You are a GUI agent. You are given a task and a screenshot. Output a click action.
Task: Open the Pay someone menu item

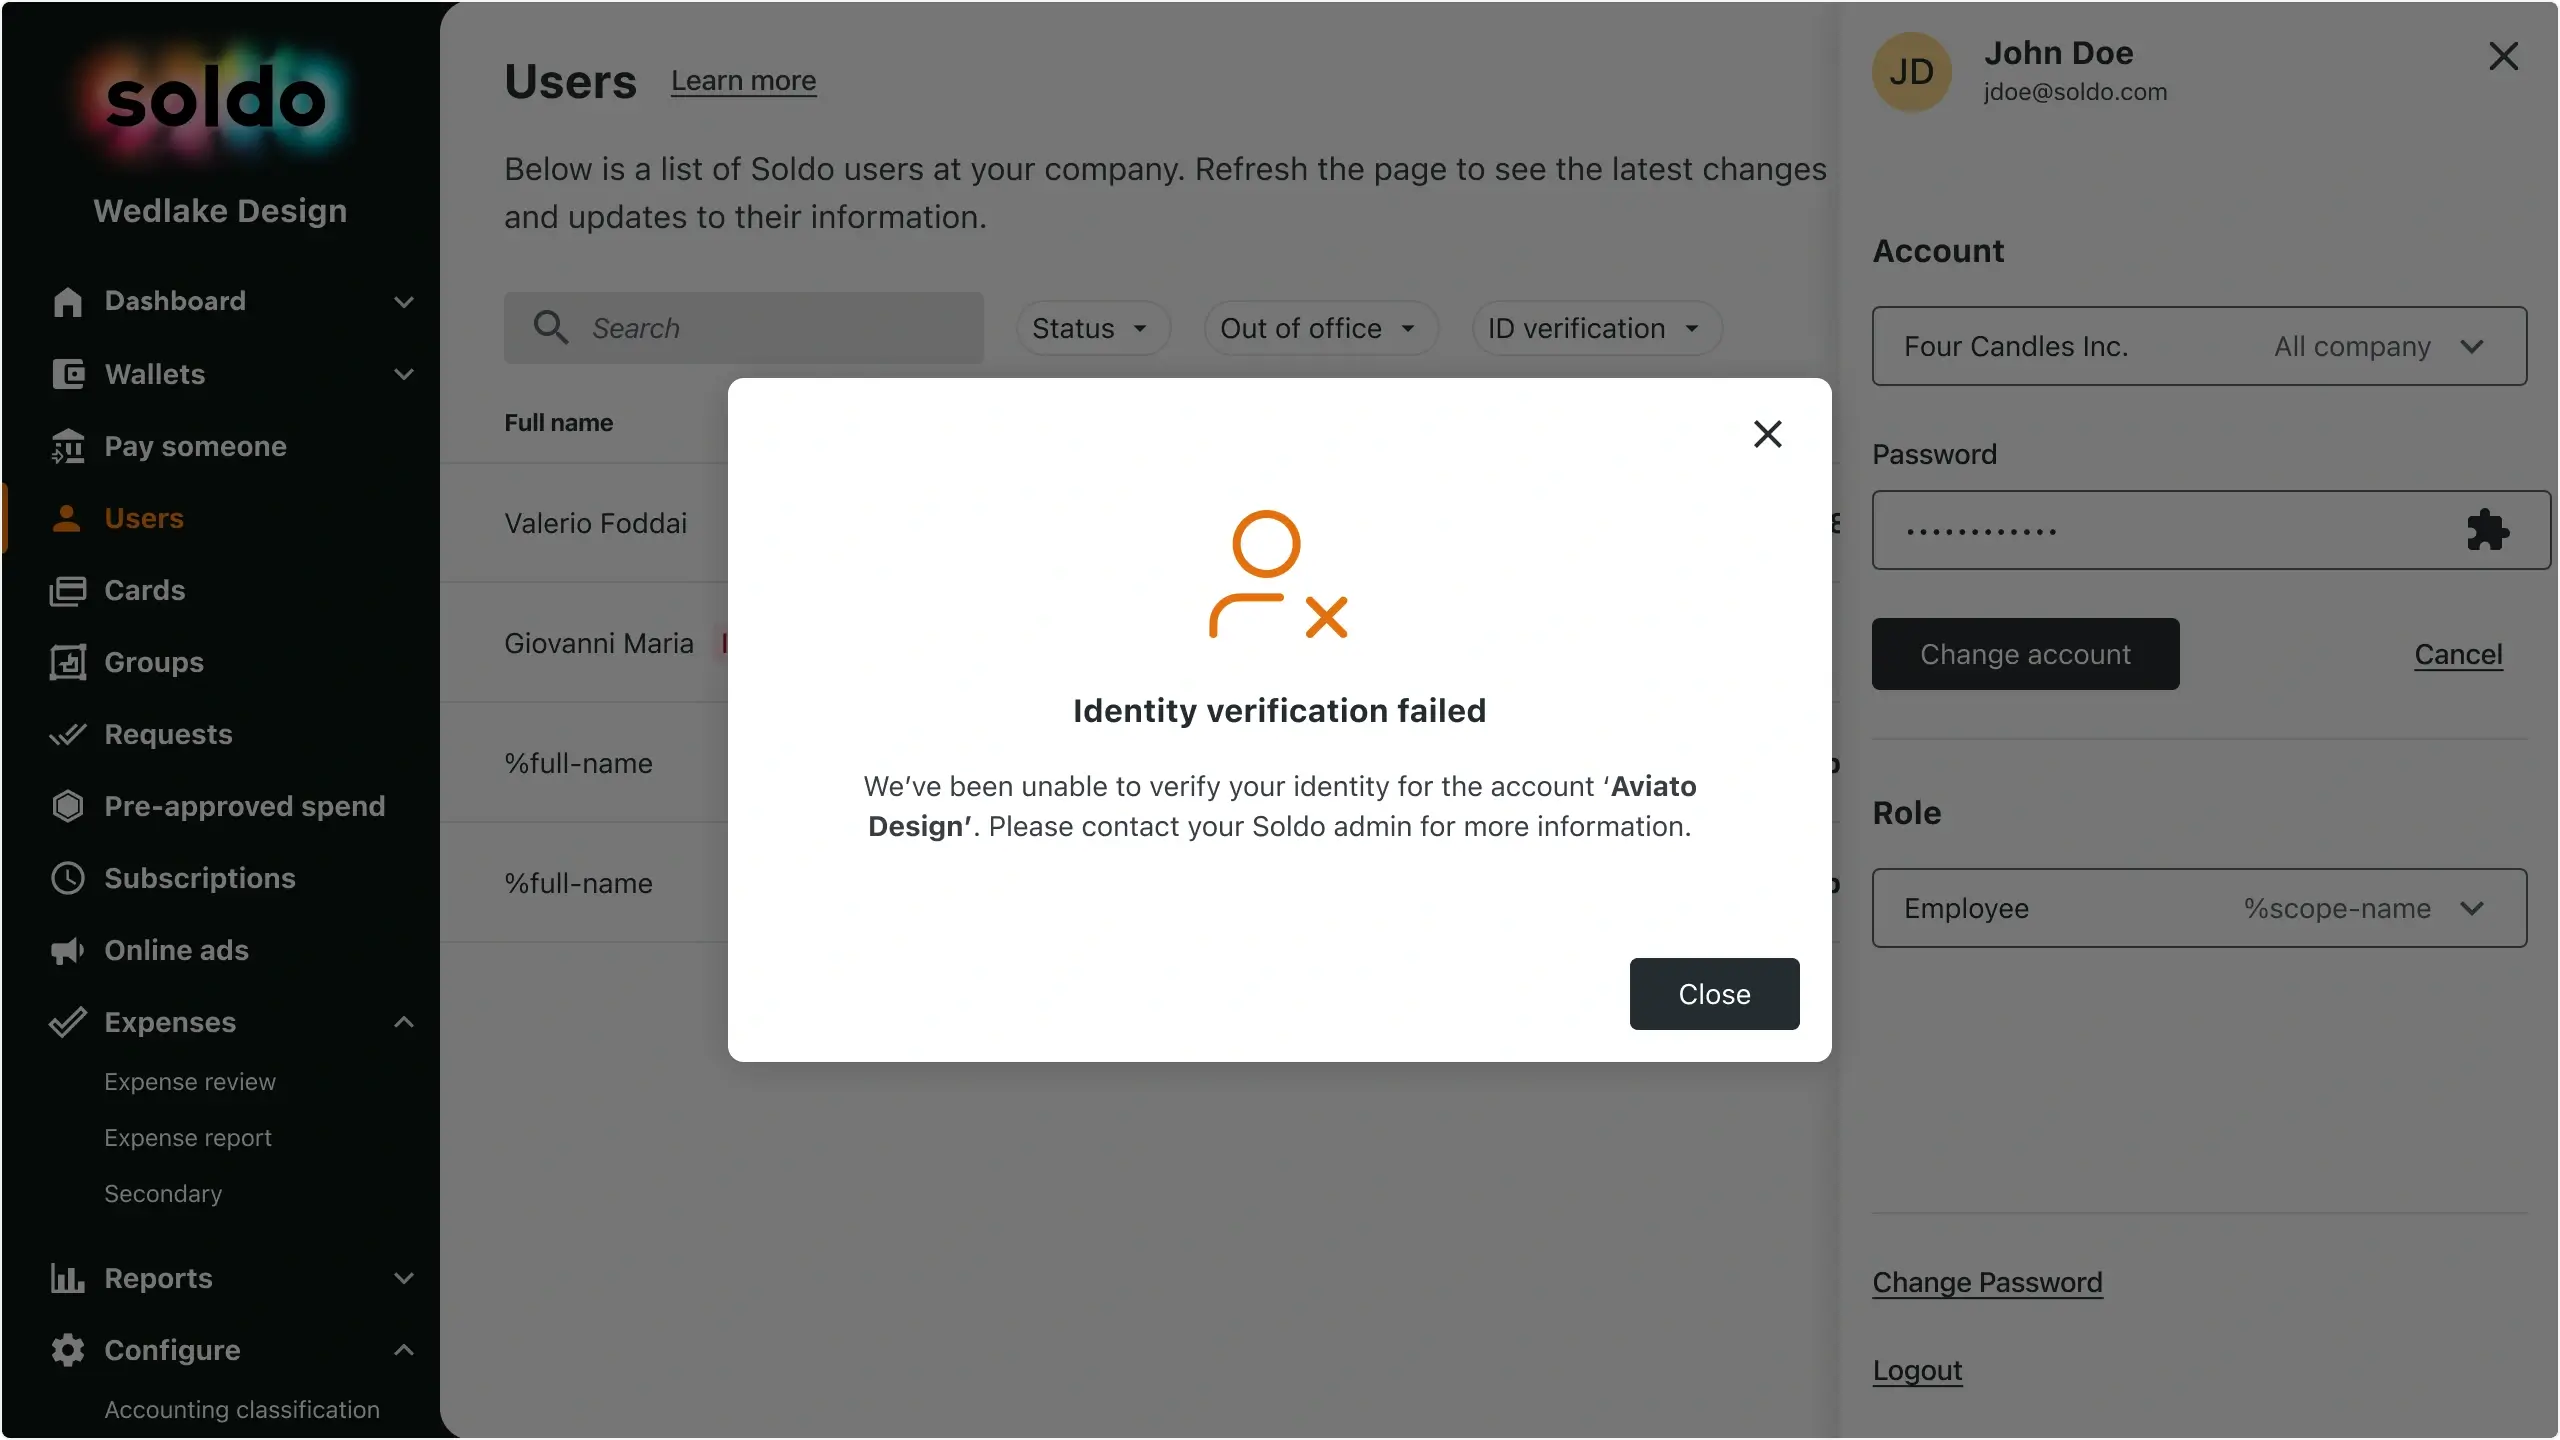195,446
